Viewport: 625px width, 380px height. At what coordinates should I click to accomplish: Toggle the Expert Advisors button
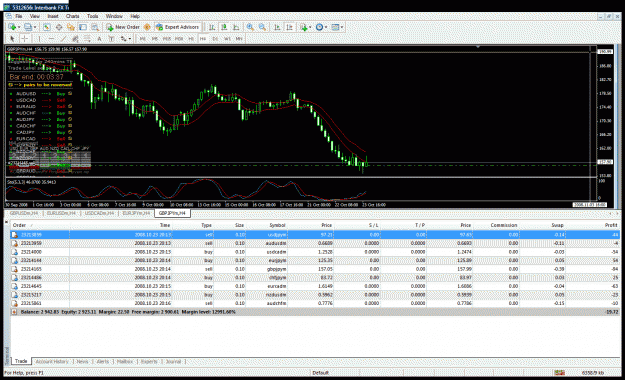tap(177, 27)
